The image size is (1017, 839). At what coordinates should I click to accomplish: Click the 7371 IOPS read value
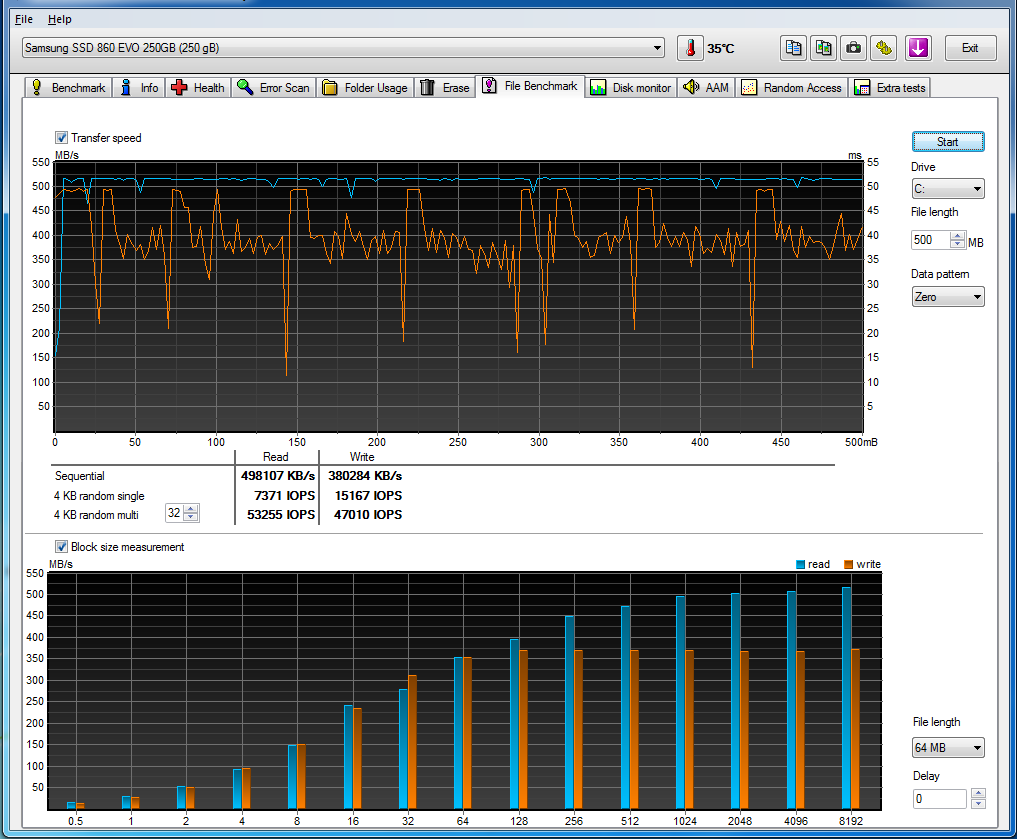(285, 495)
